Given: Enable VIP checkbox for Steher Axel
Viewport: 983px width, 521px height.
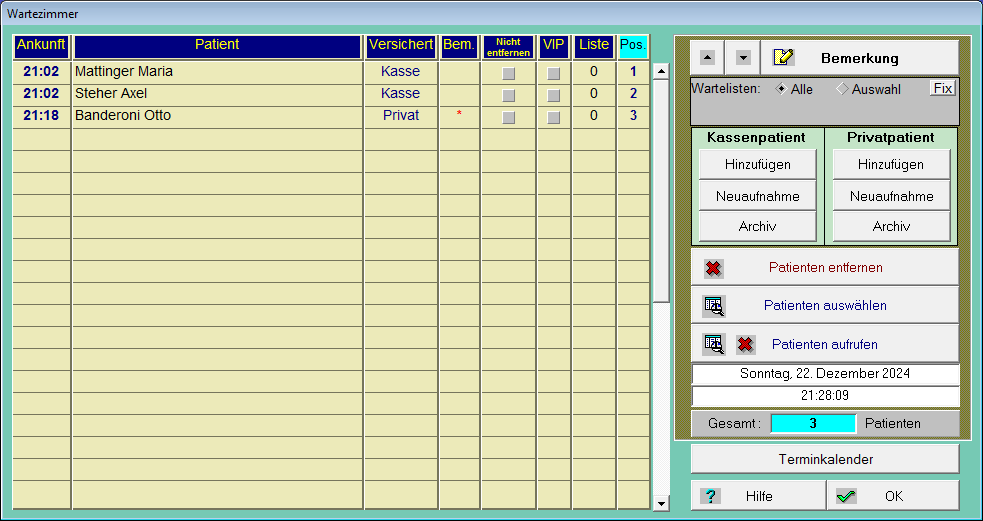Looking at the screenshot, I should coord(554,95).
